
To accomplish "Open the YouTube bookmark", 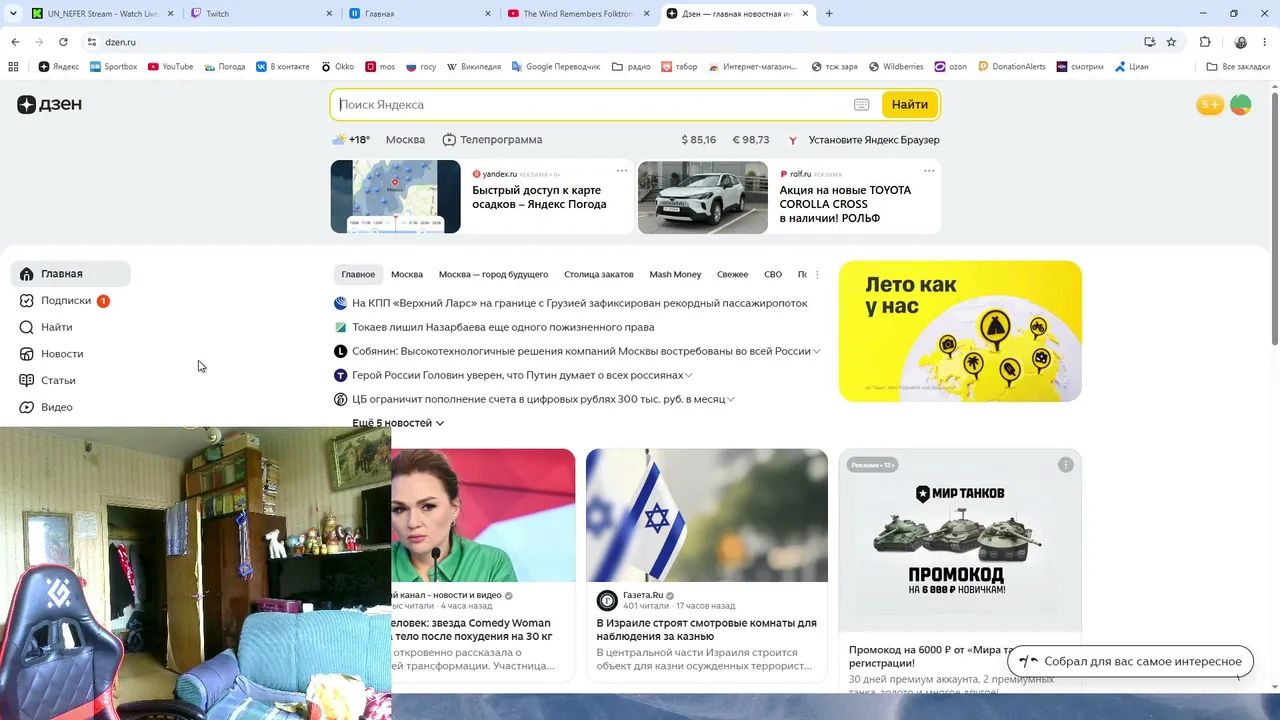I will [x=170, y=67].
